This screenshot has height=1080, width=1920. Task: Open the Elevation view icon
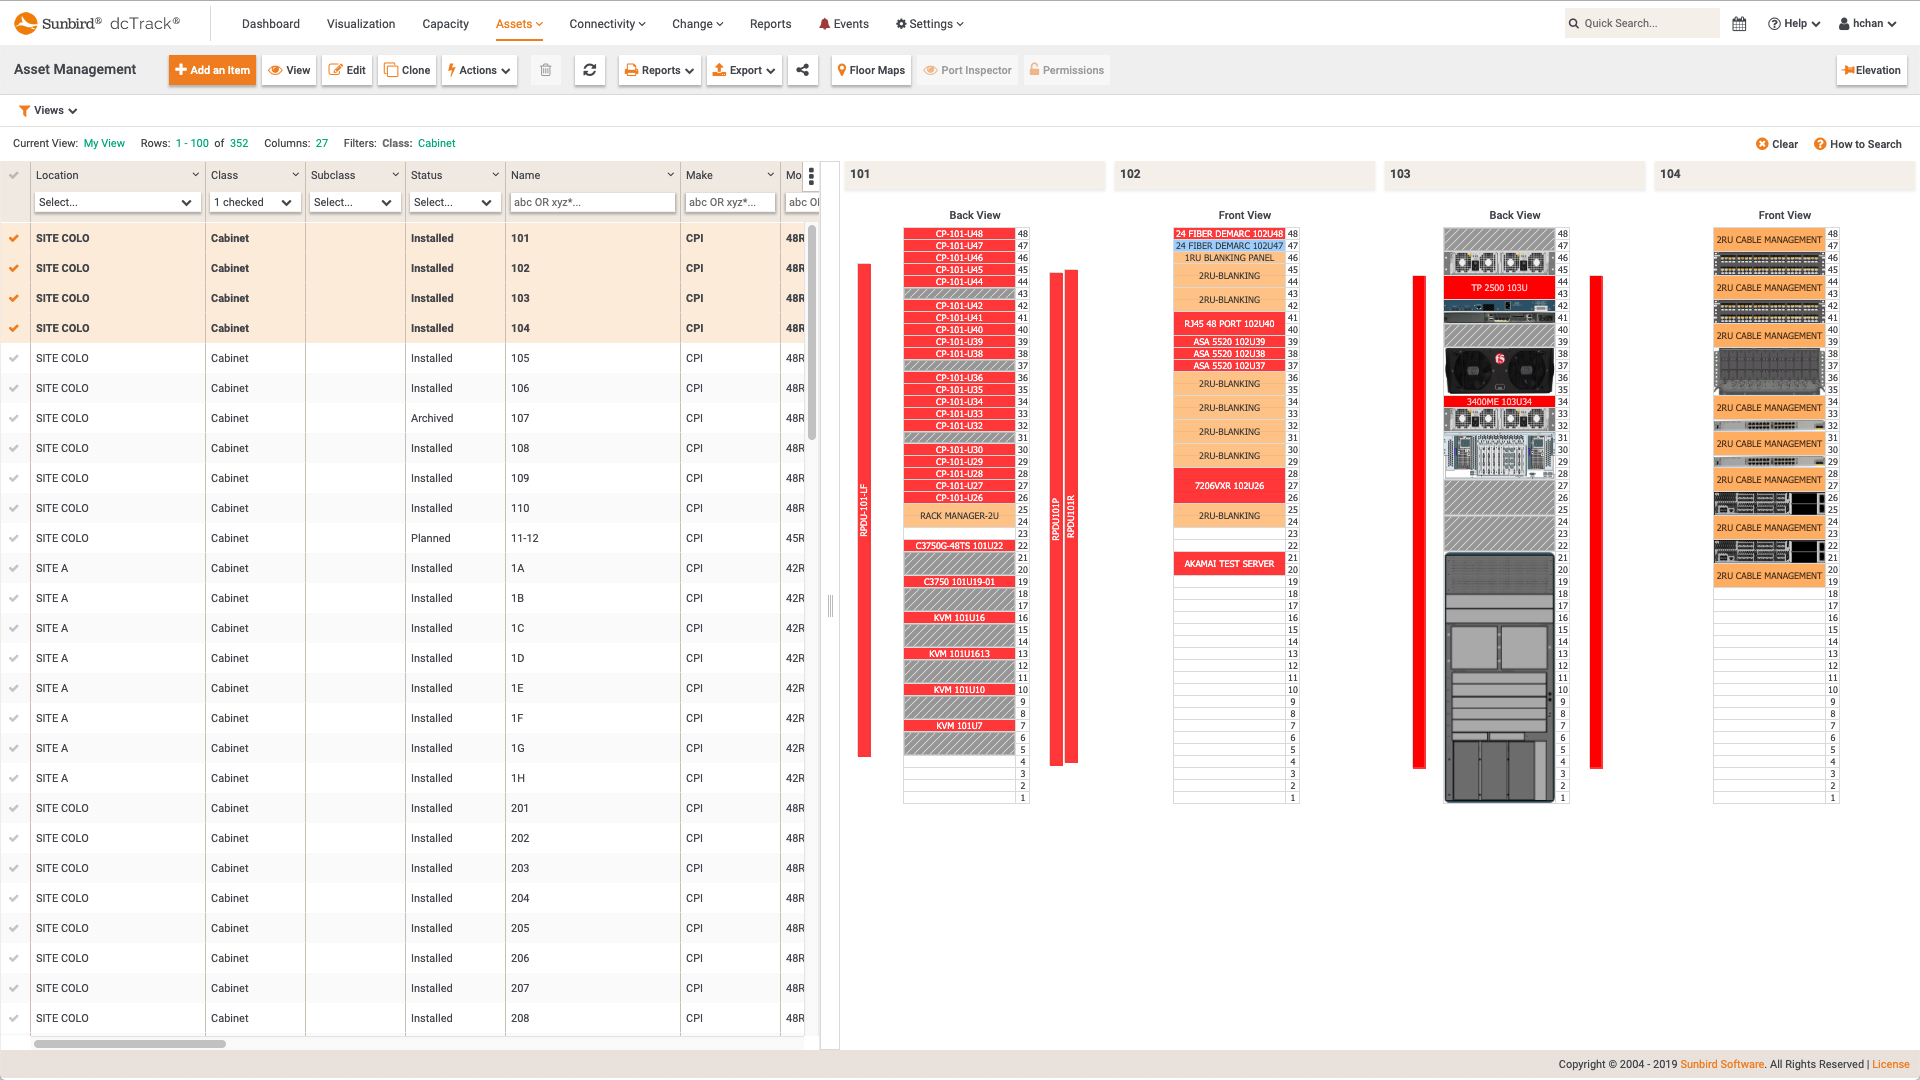(1871, 70)
